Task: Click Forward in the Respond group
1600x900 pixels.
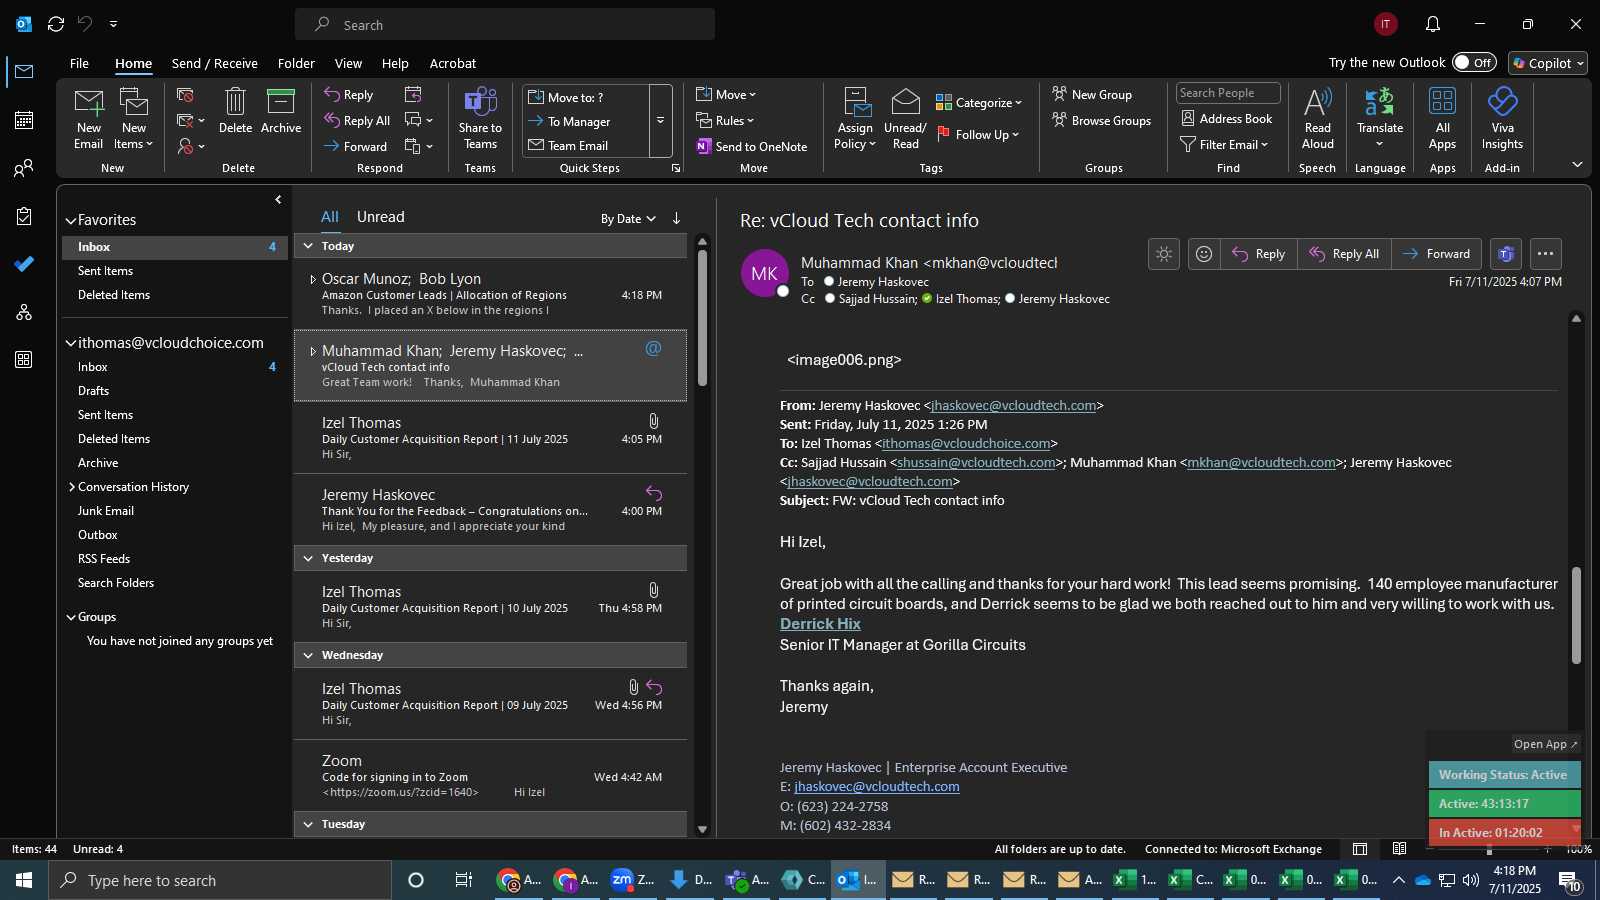Action: pos(355,146)
